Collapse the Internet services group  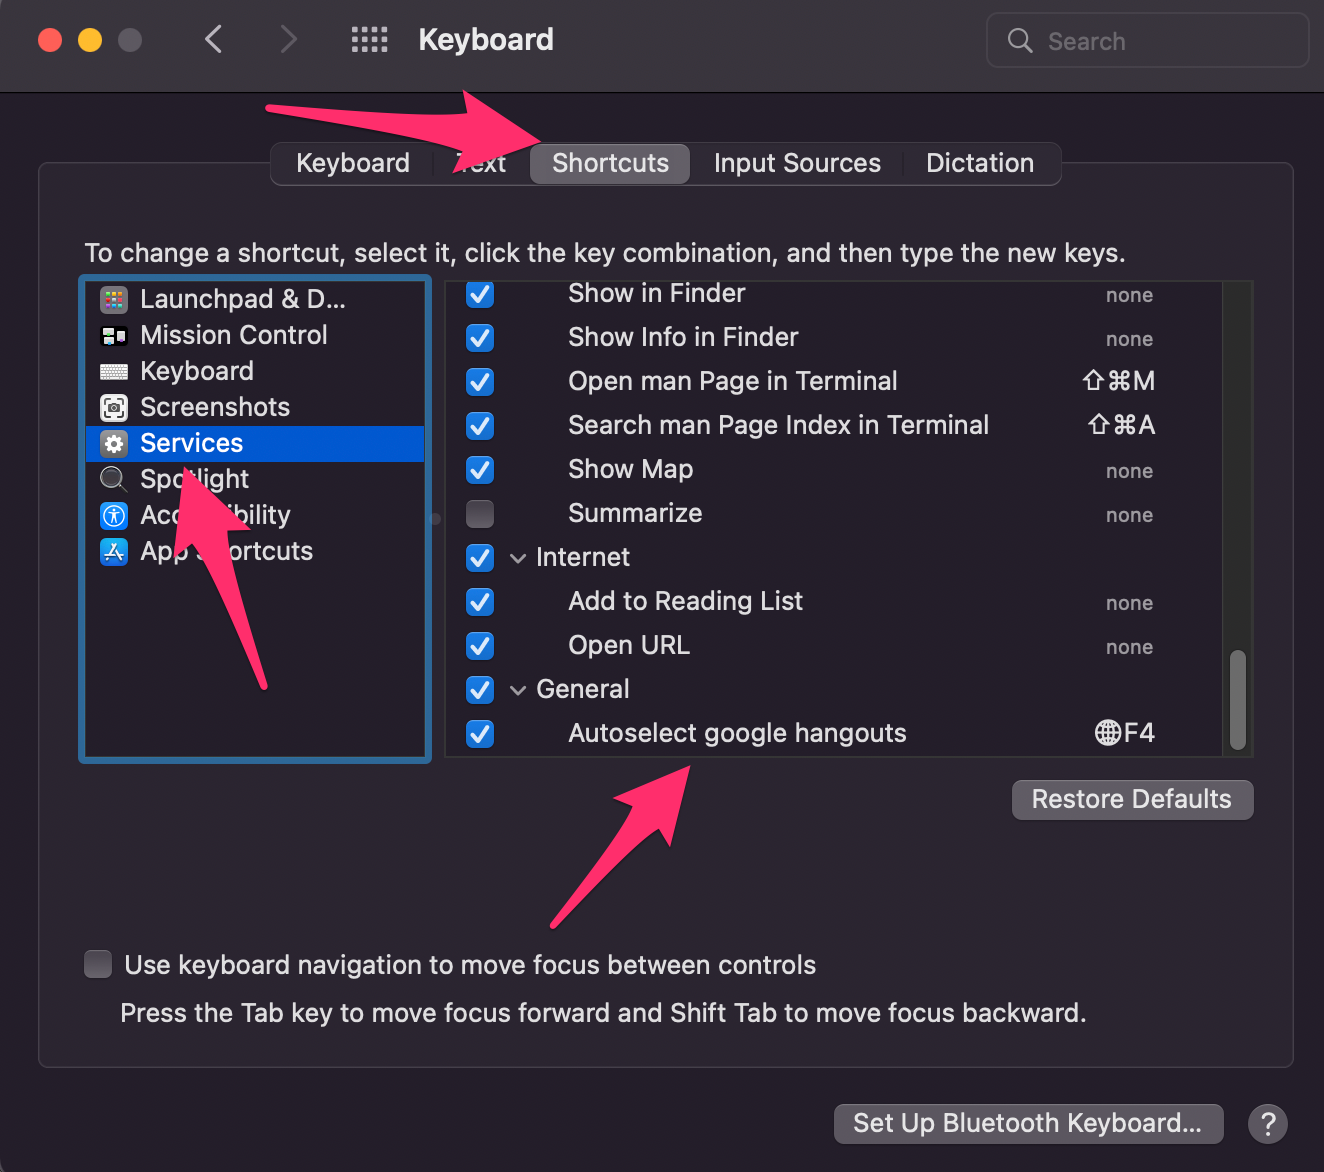point(518,558)
